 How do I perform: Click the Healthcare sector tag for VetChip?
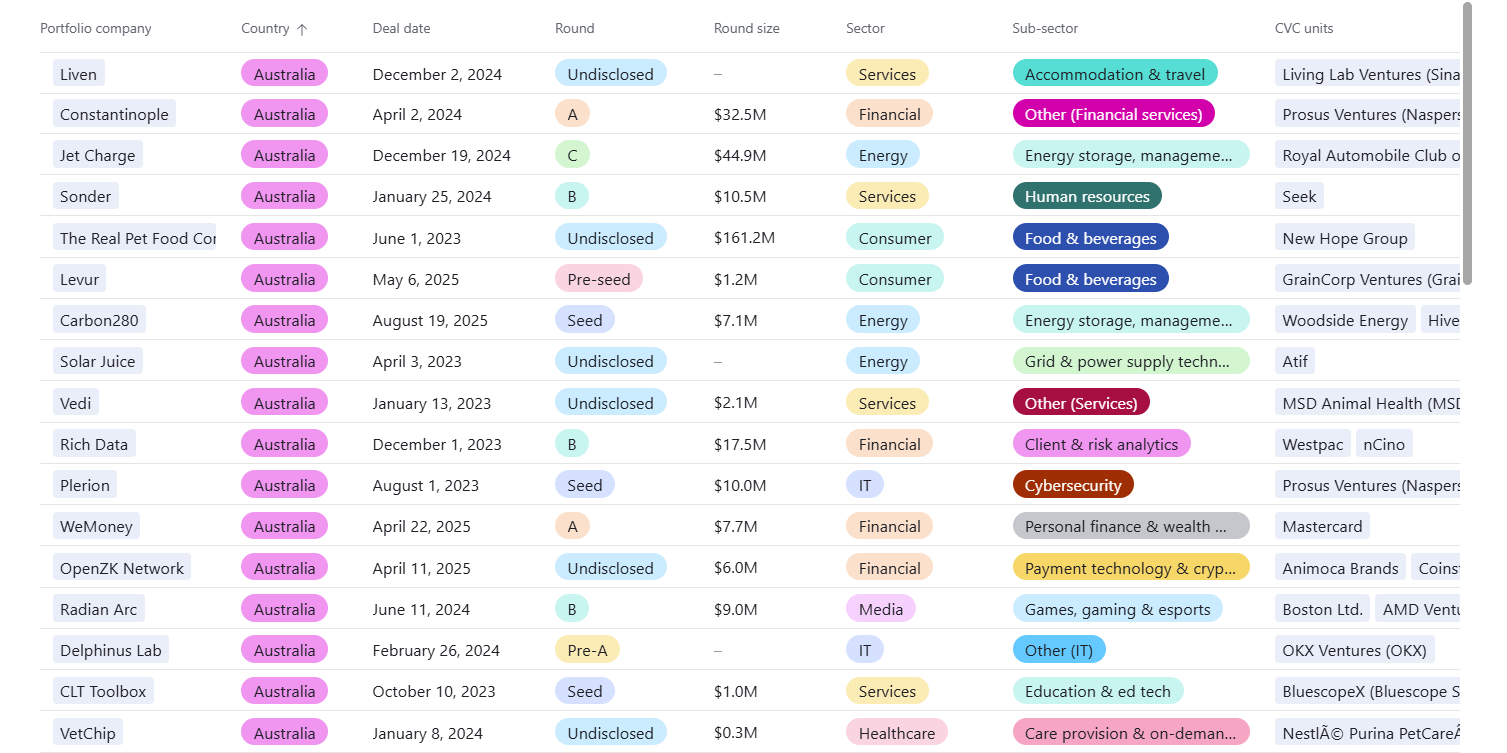pos(896,733)
